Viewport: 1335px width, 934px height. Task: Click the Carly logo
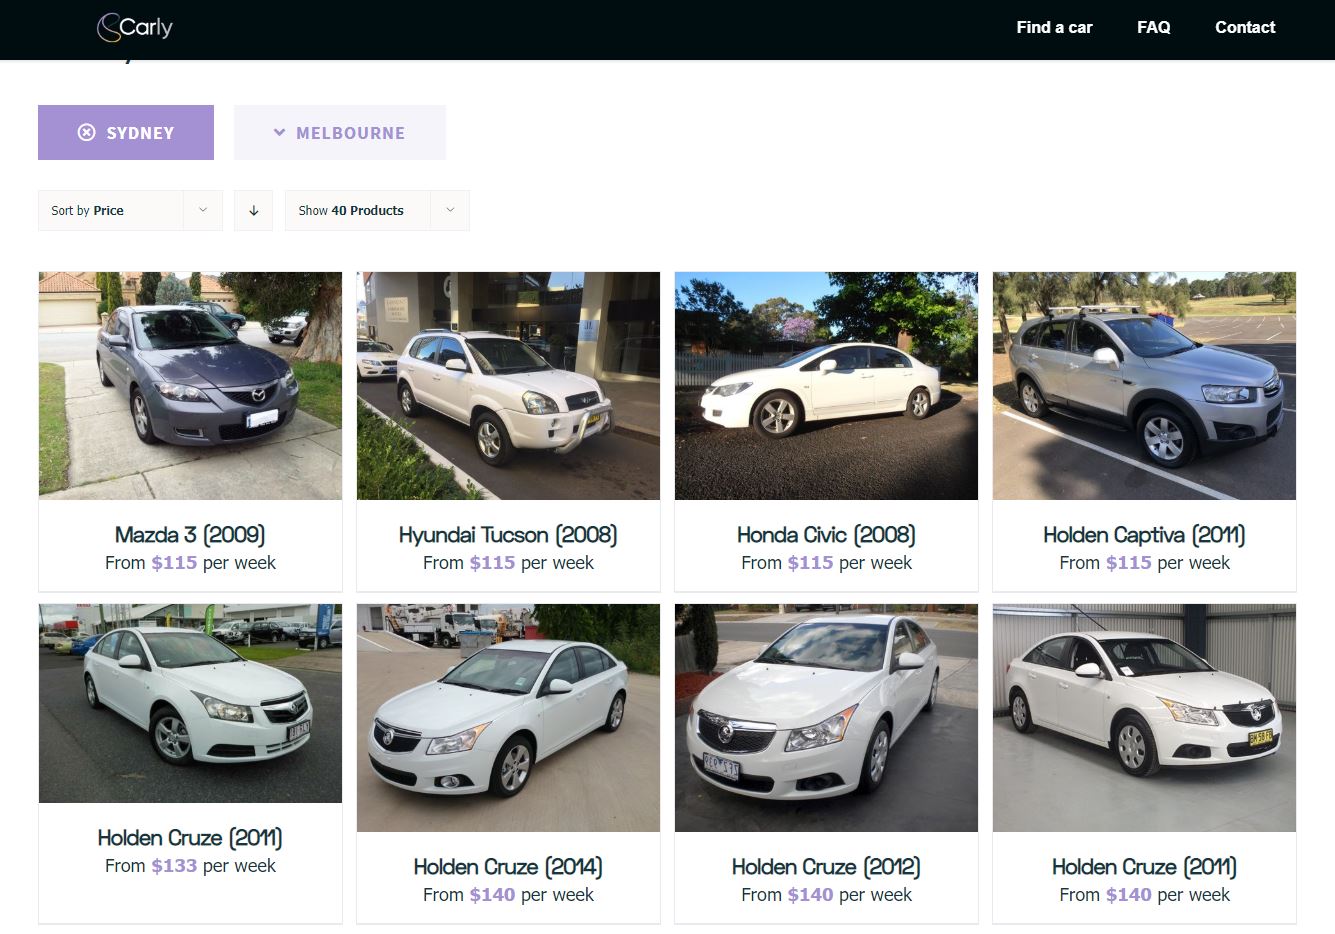tap(135, 27)
